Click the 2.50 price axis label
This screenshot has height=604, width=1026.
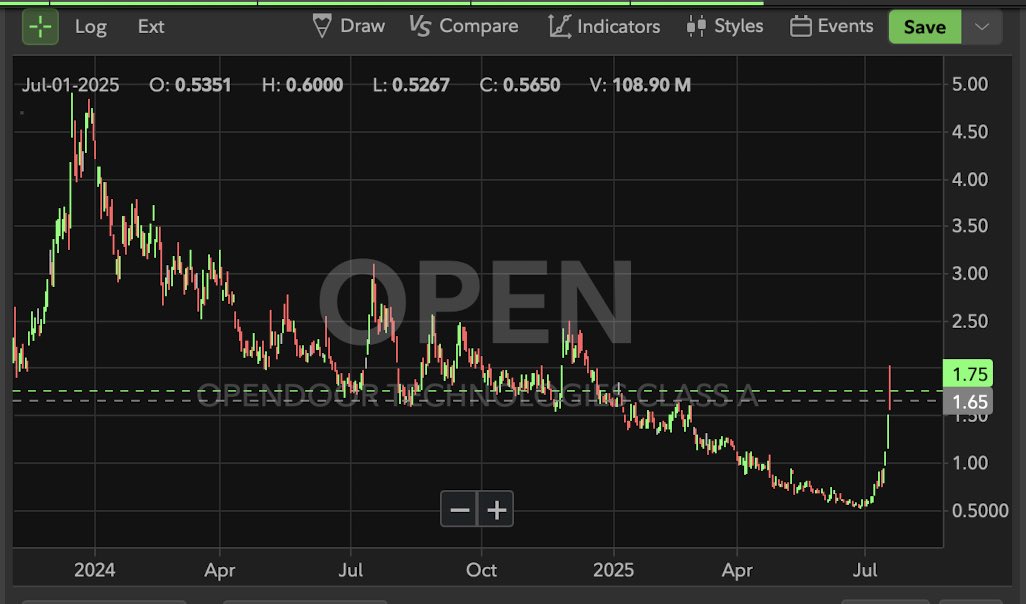(x=970, y=321)
